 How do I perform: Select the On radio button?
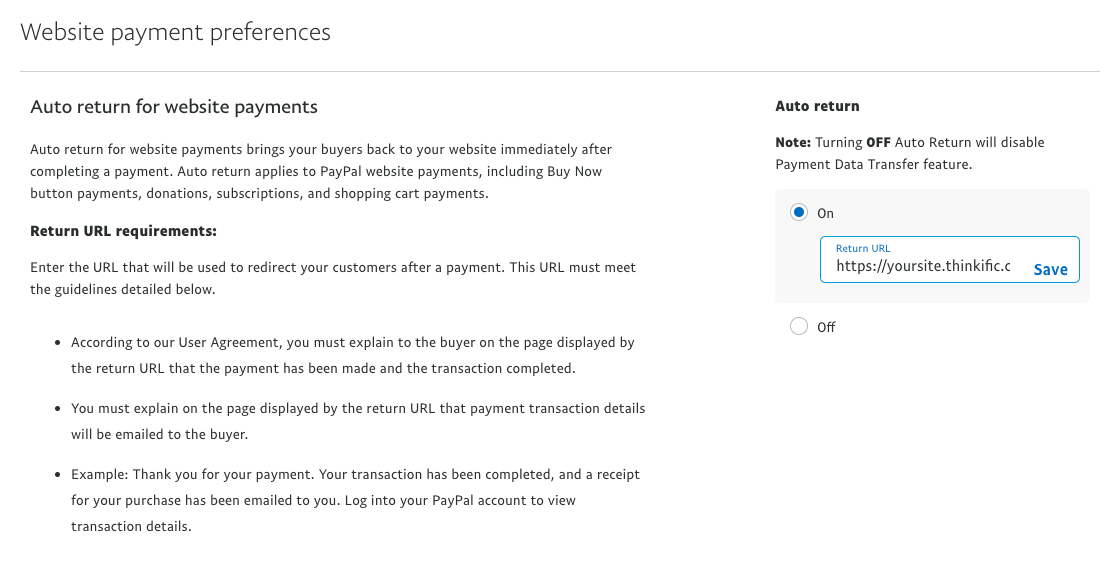tap(799, 212)
